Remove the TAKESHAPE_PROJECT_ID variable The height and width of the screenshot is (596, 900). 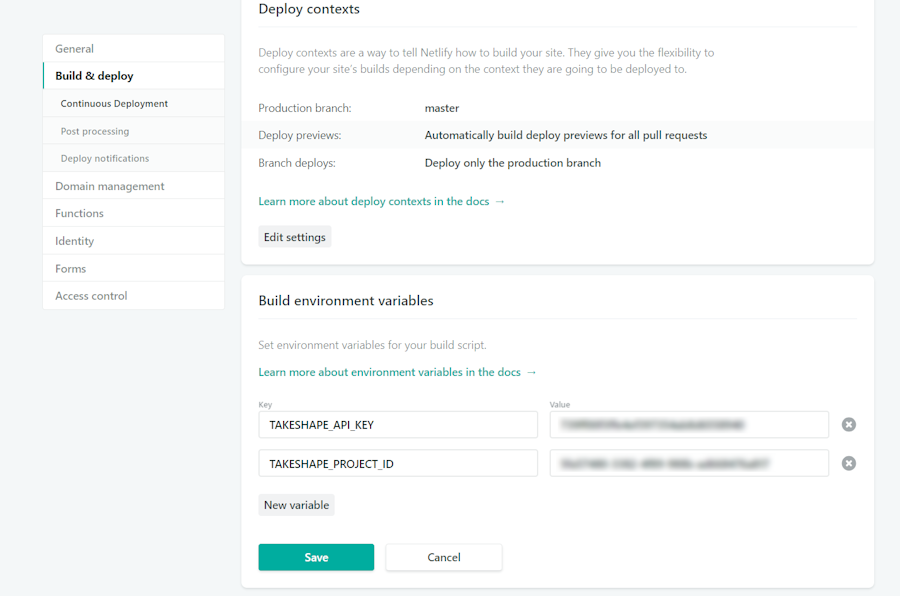coord(848,463)
